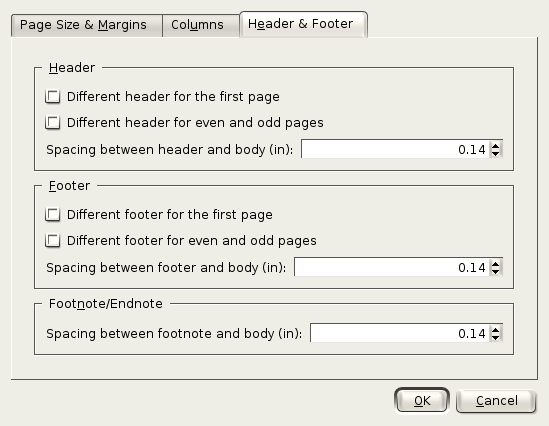This screenshot has height=426, width=549.
Task: Decrease footer and body spacing down arrow
Action: point(495,271)
